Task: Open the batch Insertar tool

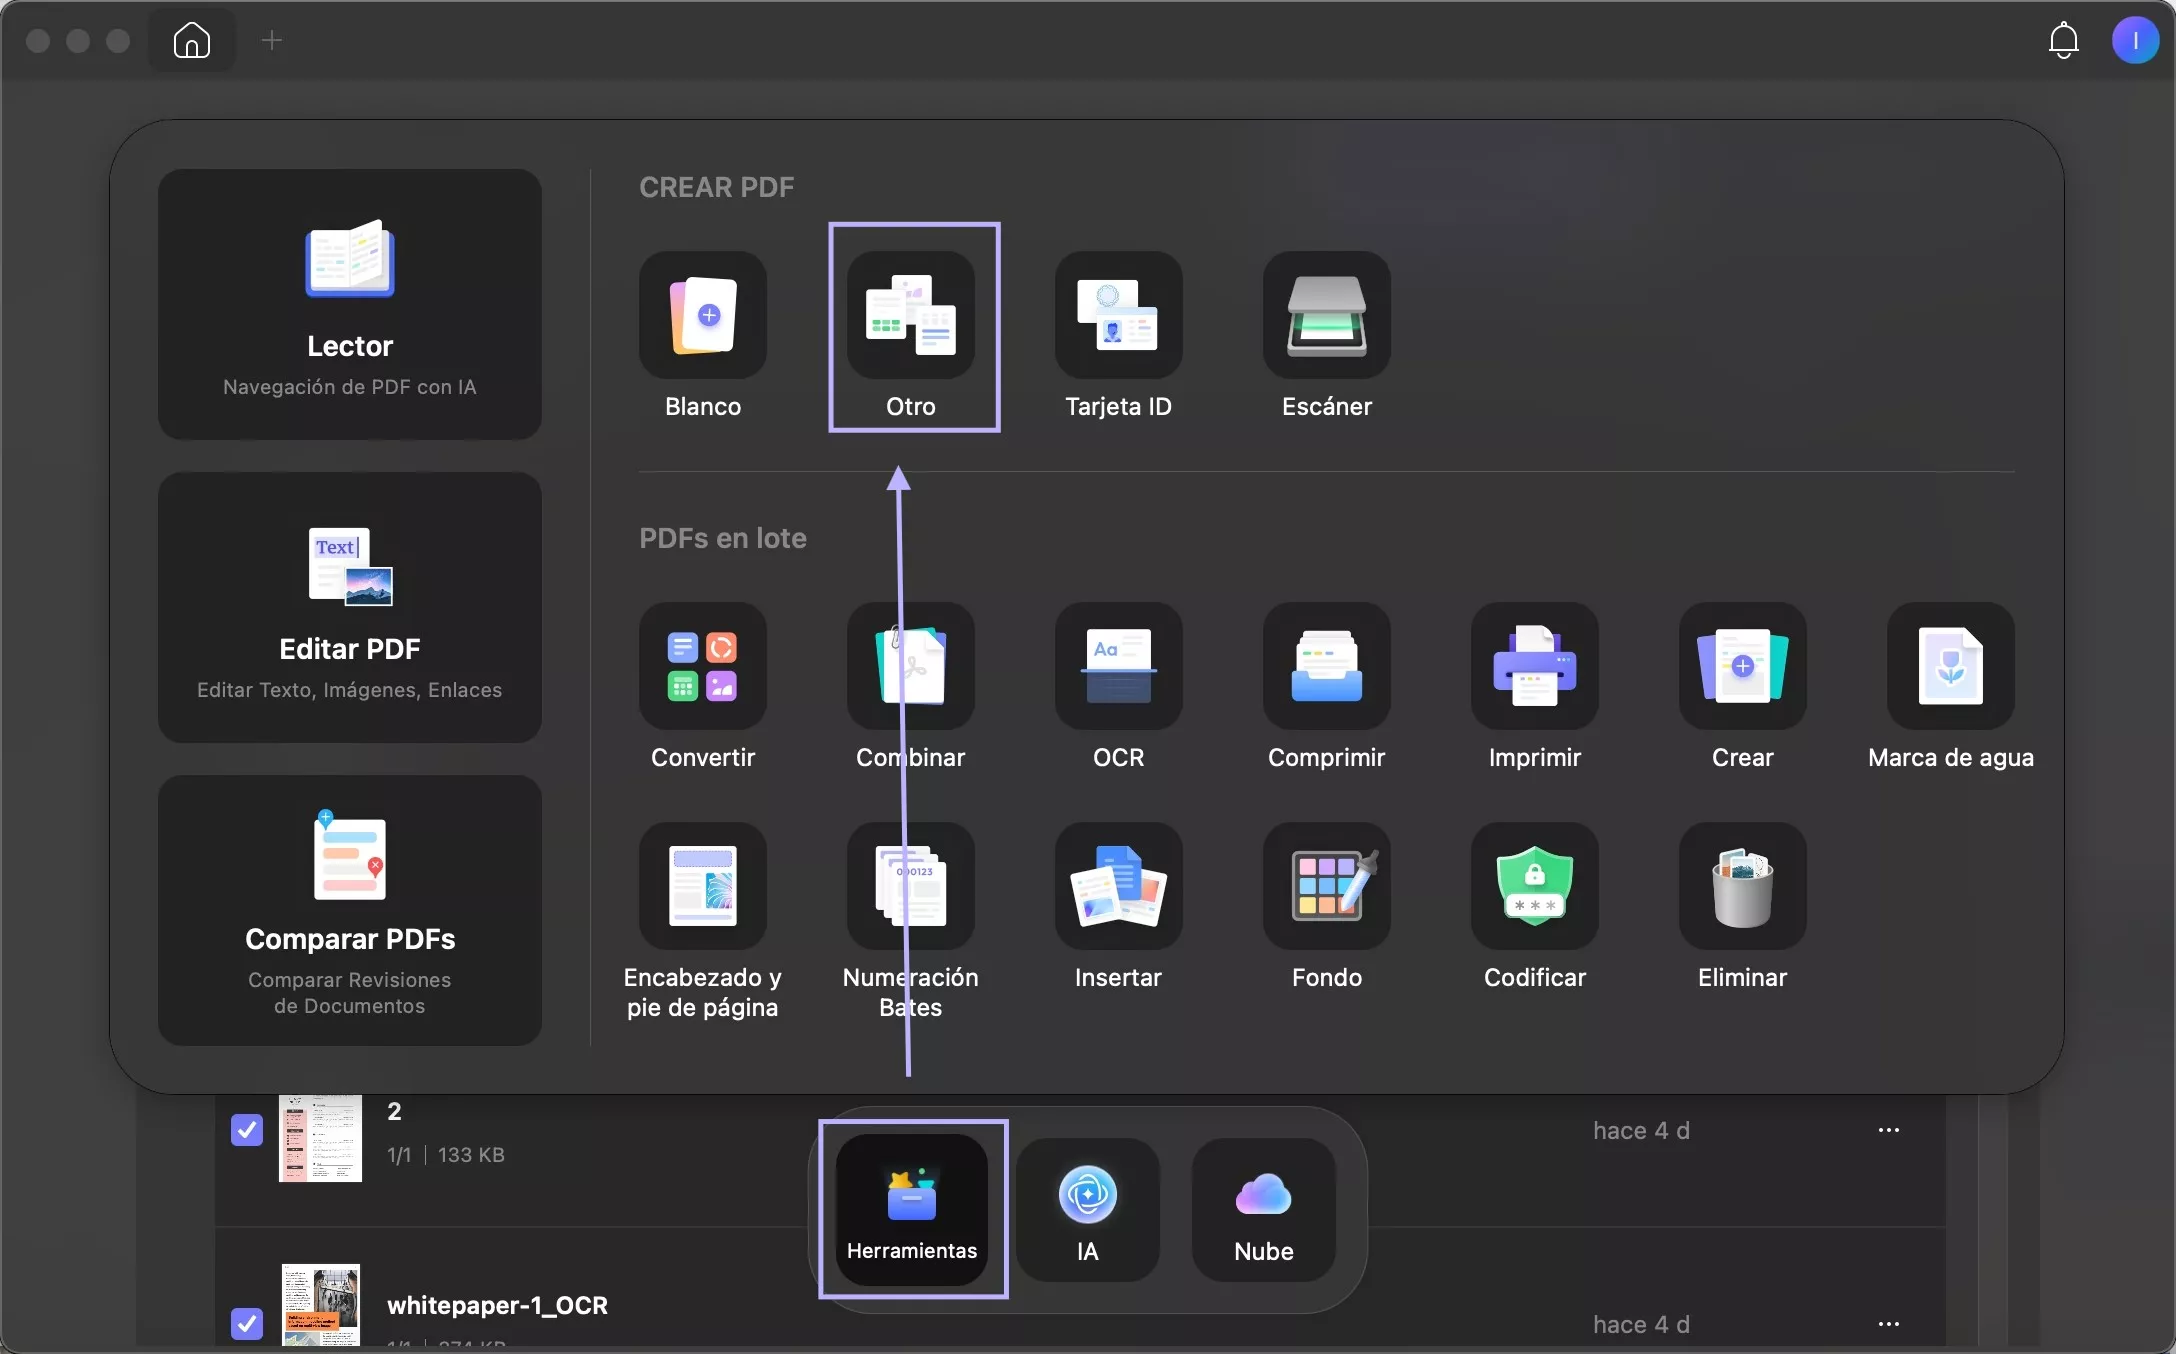Action: pyautogui.click(x=1119, y=886)
